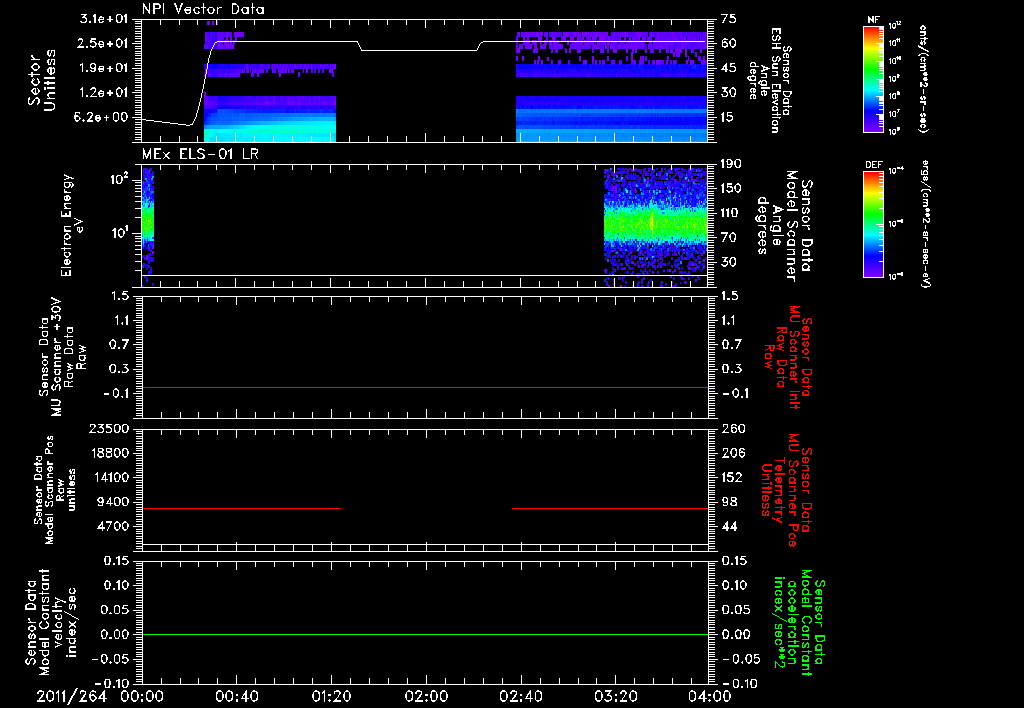Click the red trace in MU Scanner +30V panel

point(424,387)
